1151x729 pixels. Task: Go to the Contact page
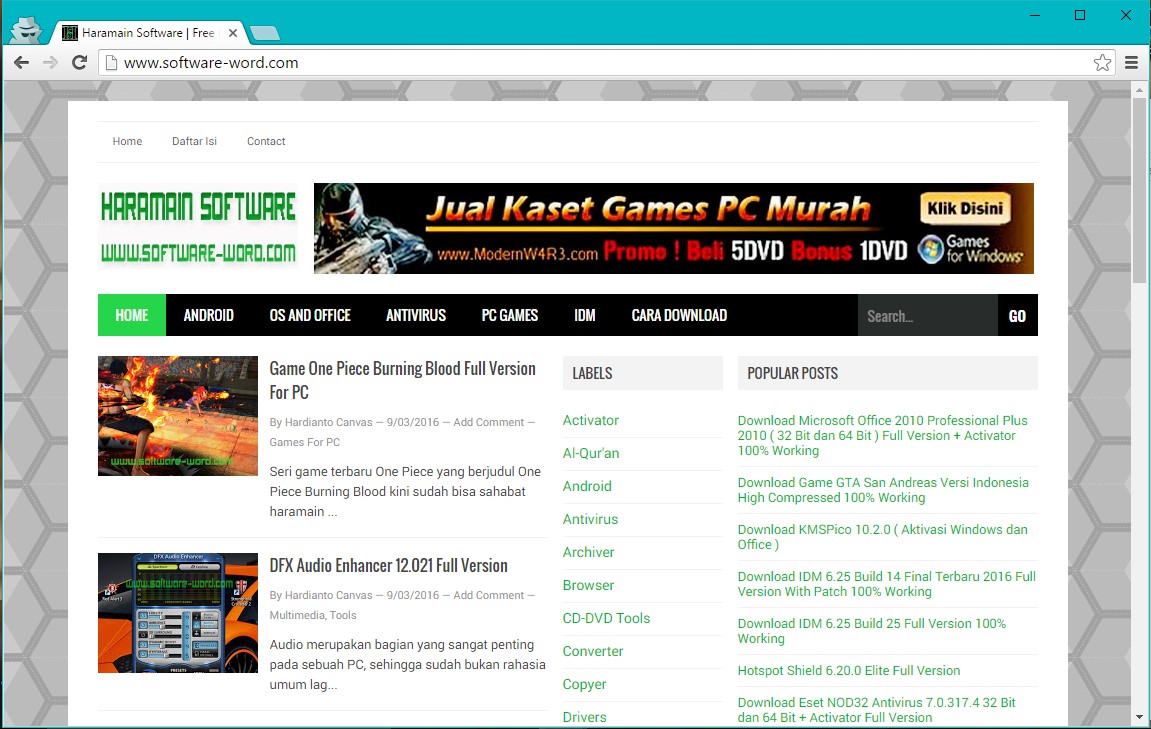click(x=266, y=141)
